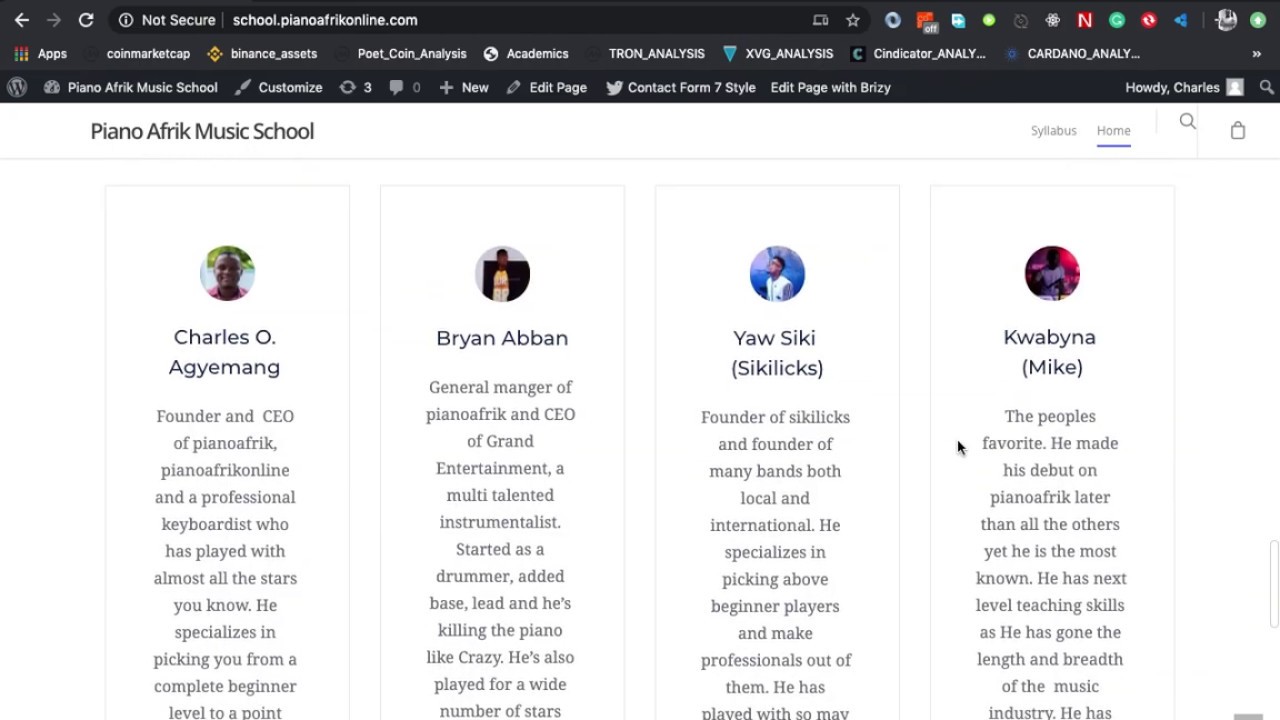The width and height of the screenshot is (1280, 720).
Task: Click Edit Page in the admin bar
Action: pyautogui.click(x=546, y=88)
